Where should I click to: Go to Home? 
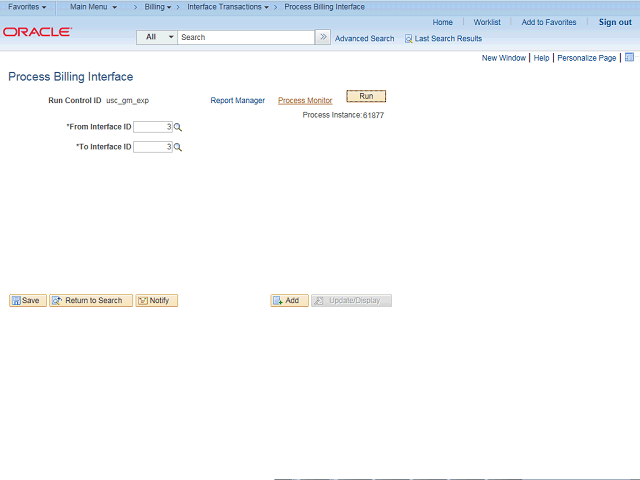tap(442, 22)
